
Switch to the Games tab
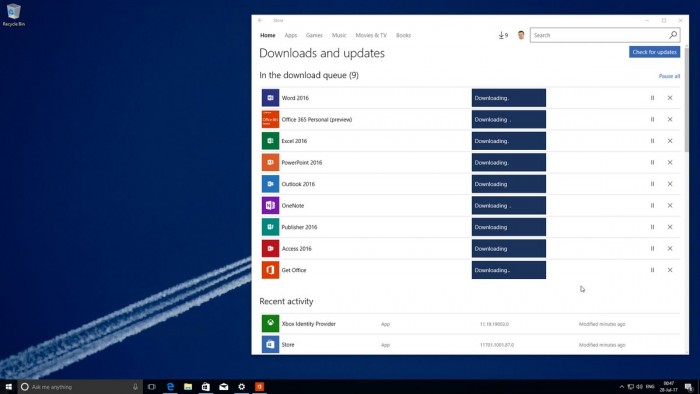314,35
